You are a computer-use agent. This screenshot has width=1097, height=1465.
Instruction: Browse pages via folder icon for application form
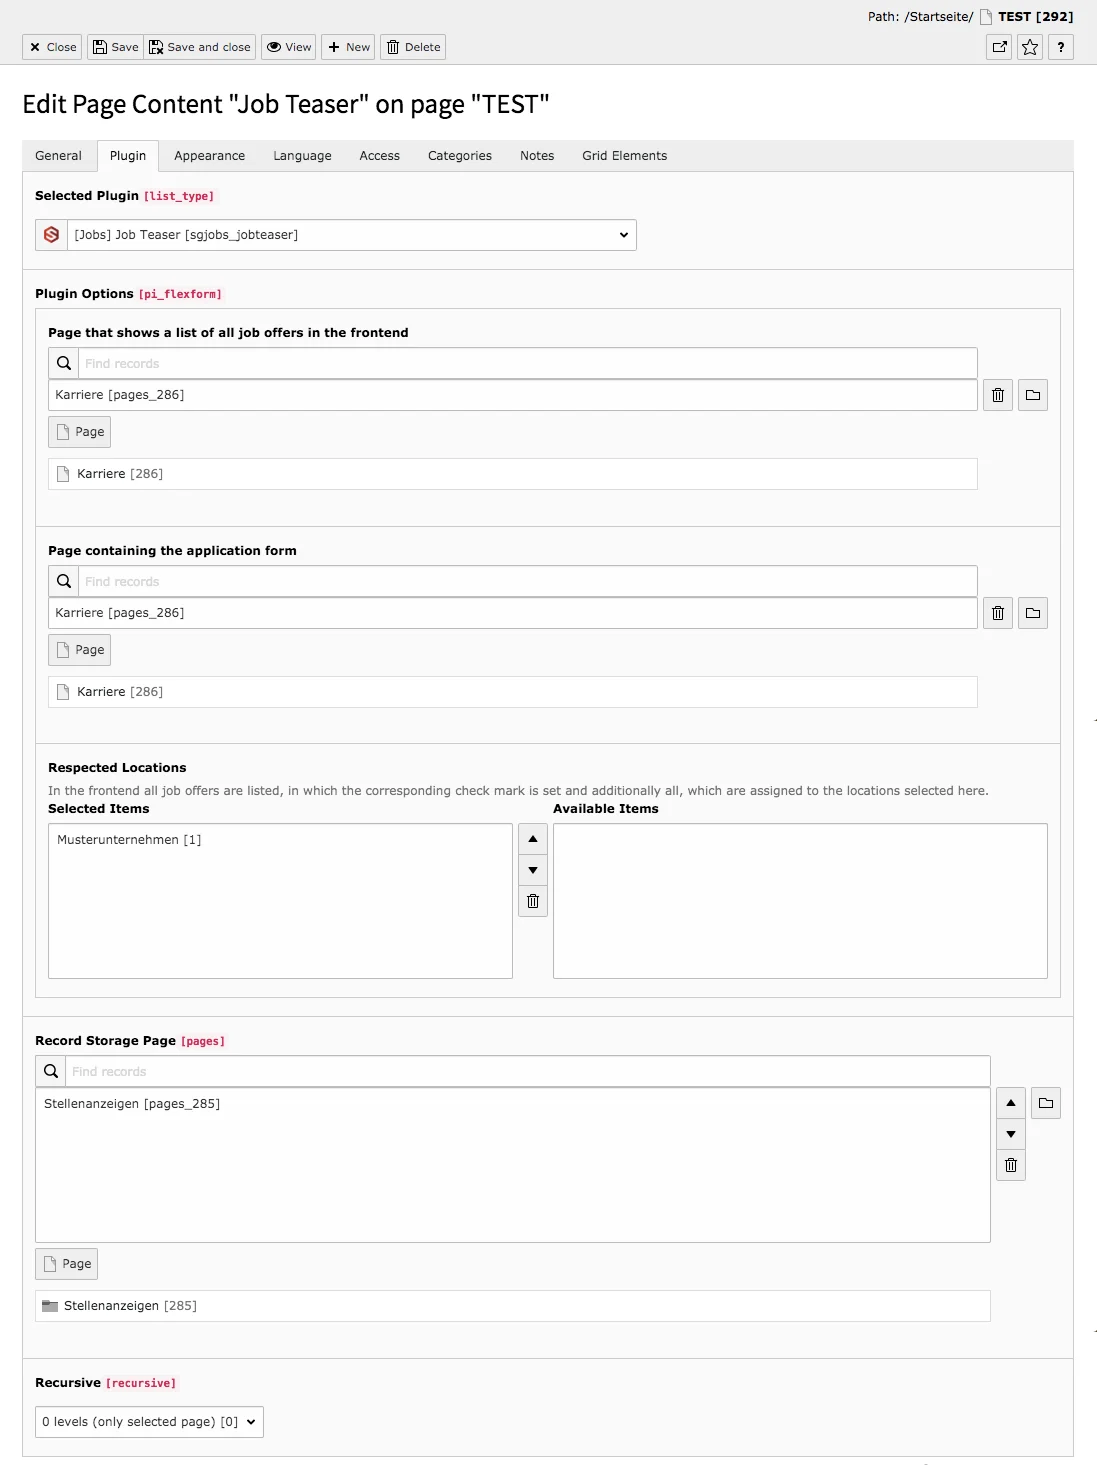coord(1033,613)
